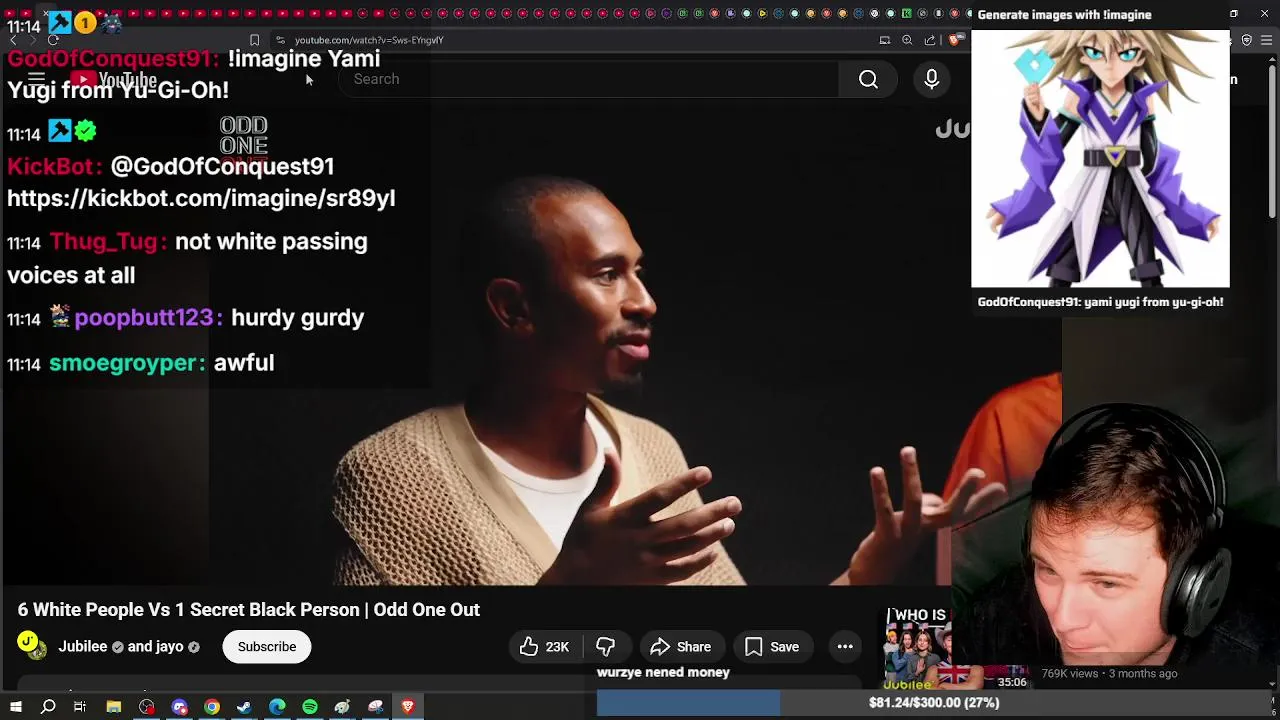Viewport: 1280px width, 720px height.
Task: Reload the page with the refresh icon
Action: (x=53, y=40)
